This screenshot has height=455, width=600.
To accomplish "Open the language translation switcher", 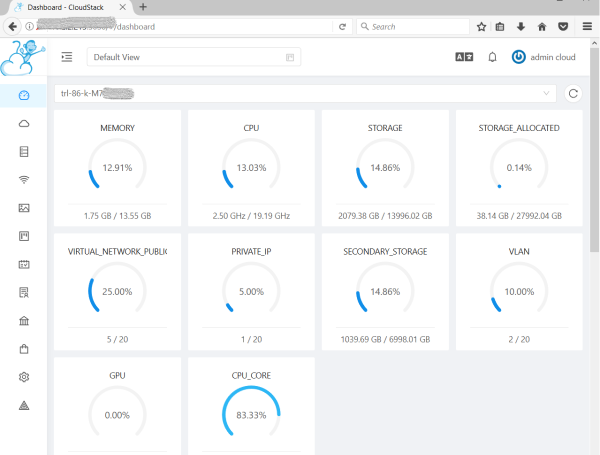I will (464, 57).
